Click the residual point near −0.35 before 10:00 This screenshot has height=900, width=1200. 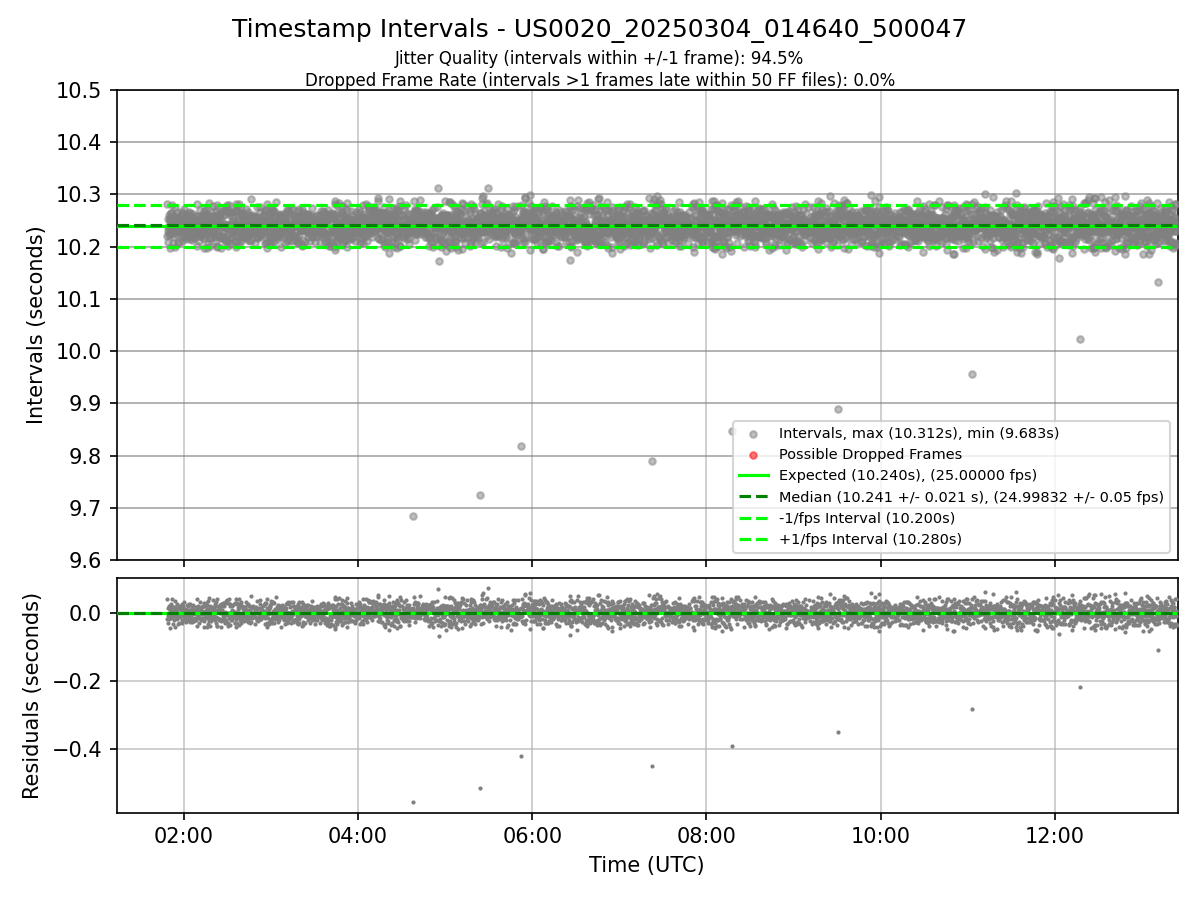click(x=838, y=732)
